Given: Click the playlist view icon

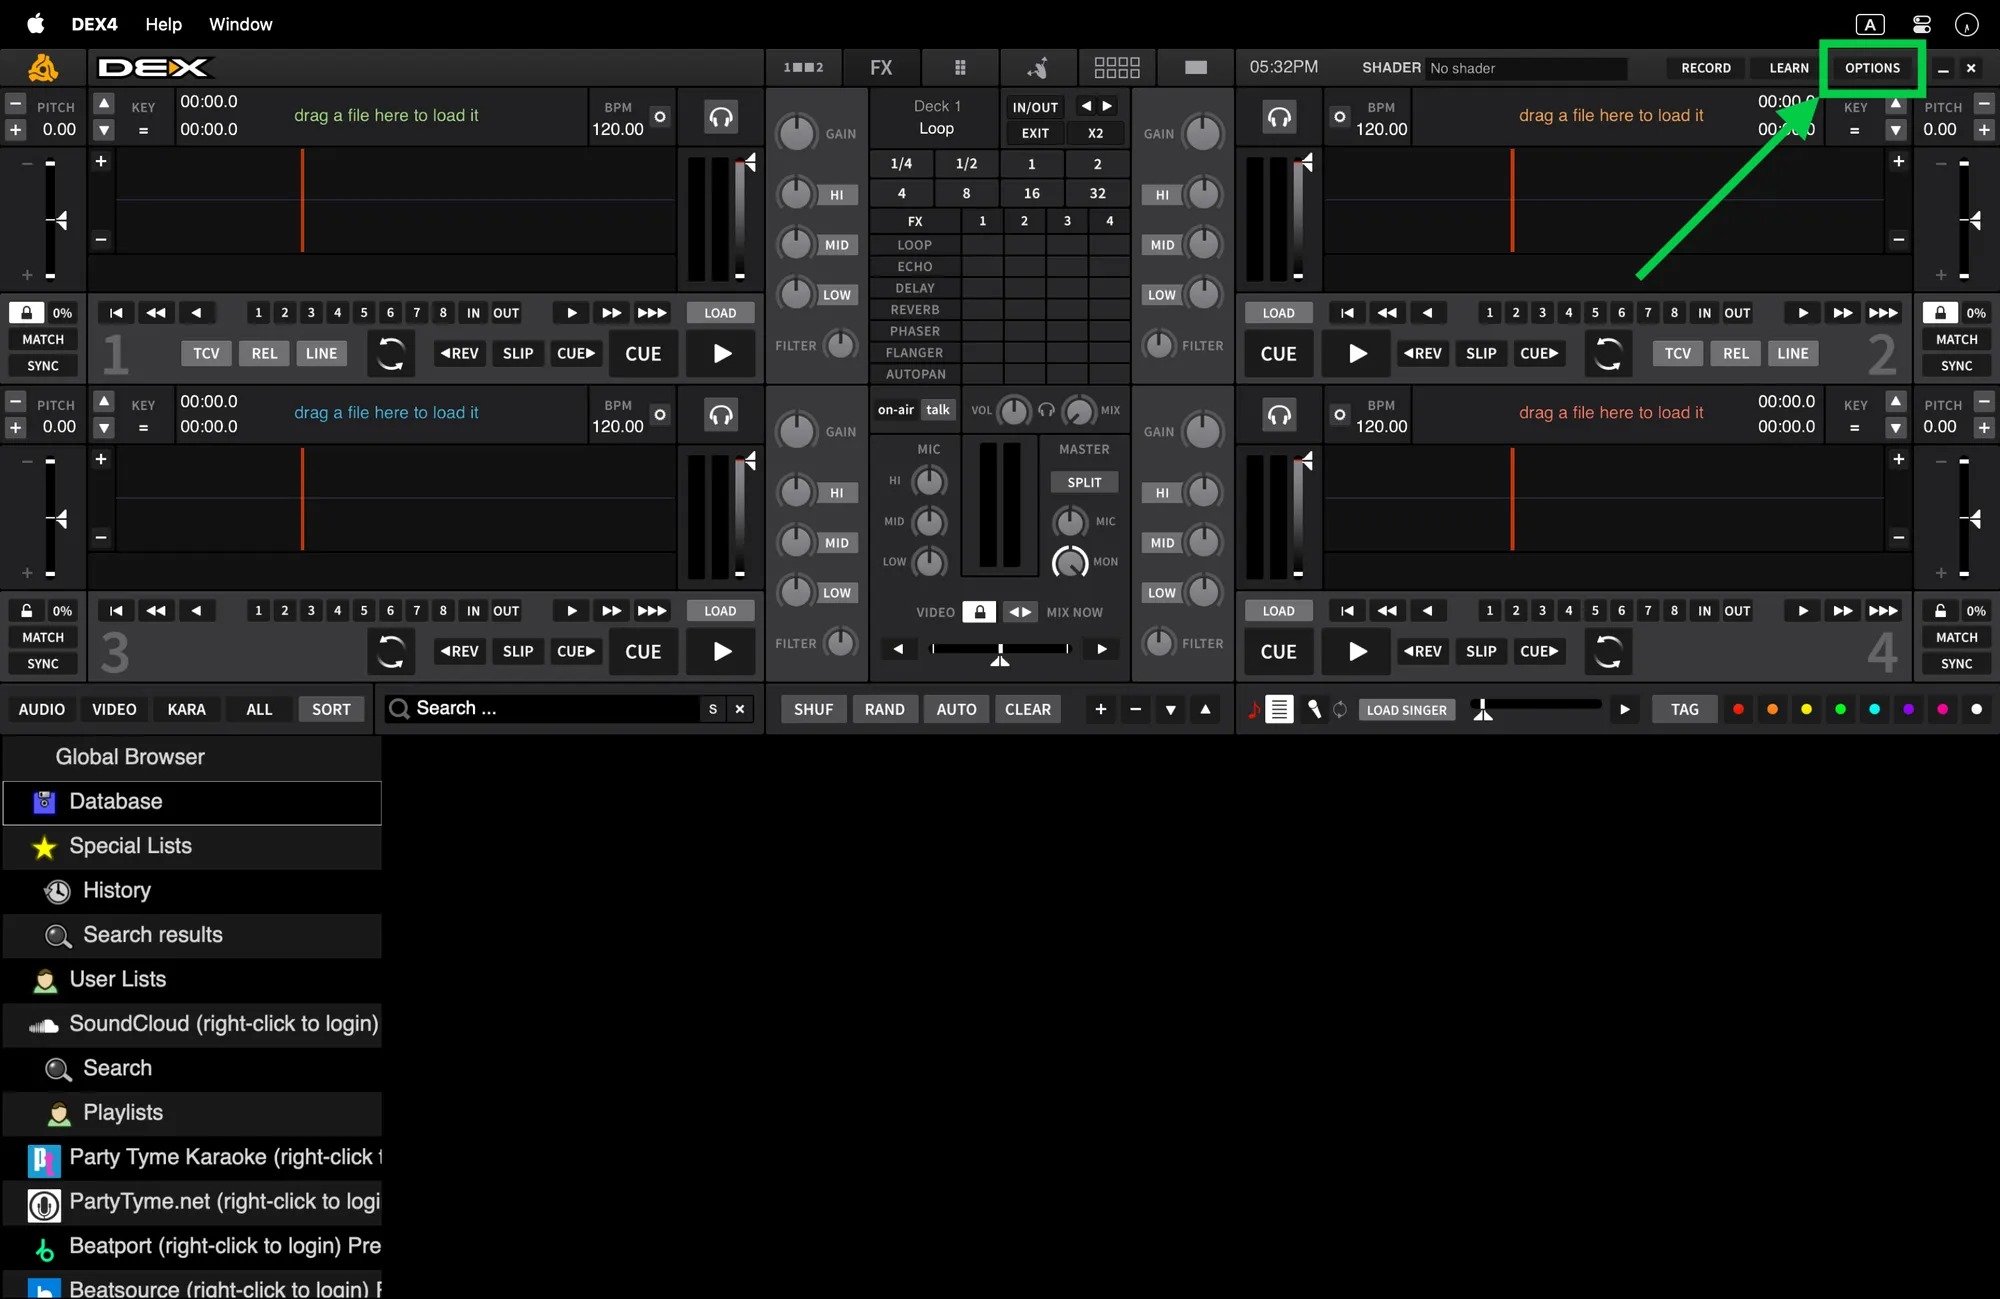Looking at the screenshot, I should [1279, 709].
